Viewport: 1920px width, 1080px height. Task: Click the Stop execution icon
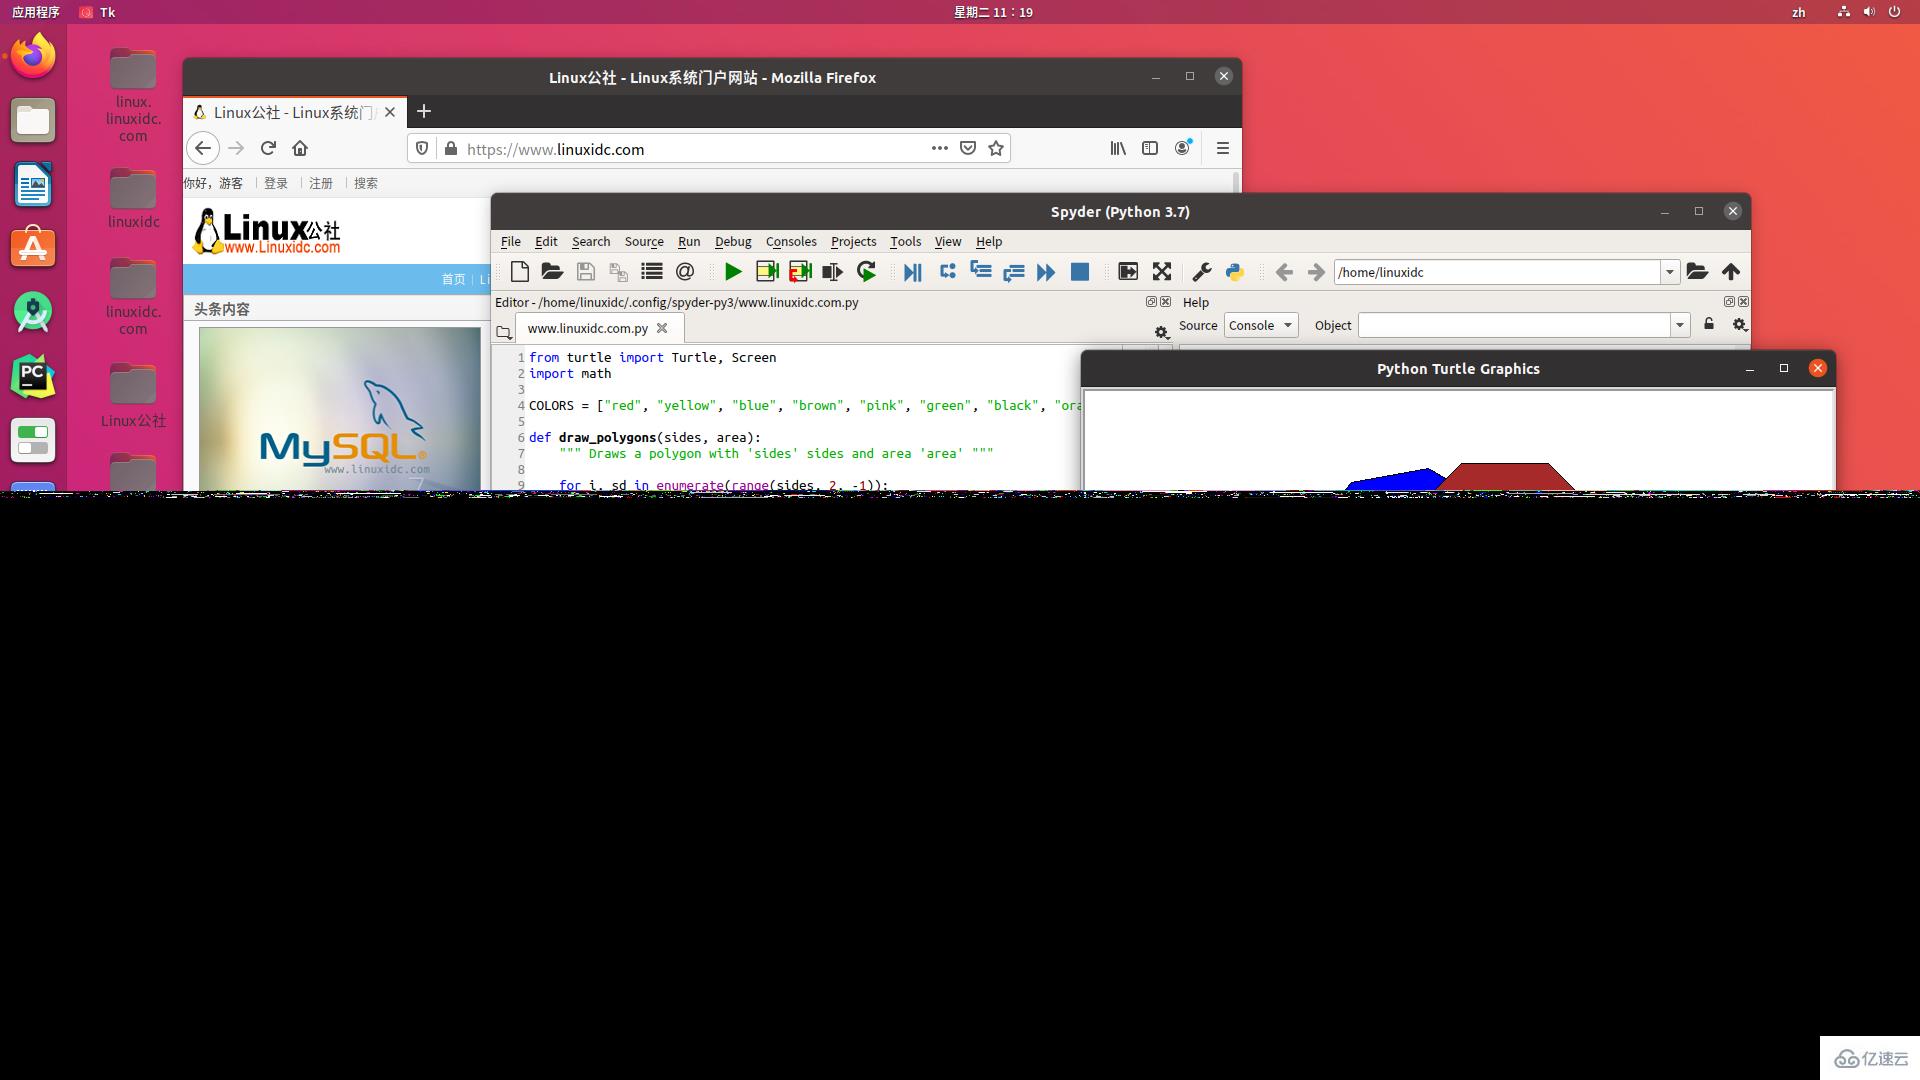(x=1081, y=272)
